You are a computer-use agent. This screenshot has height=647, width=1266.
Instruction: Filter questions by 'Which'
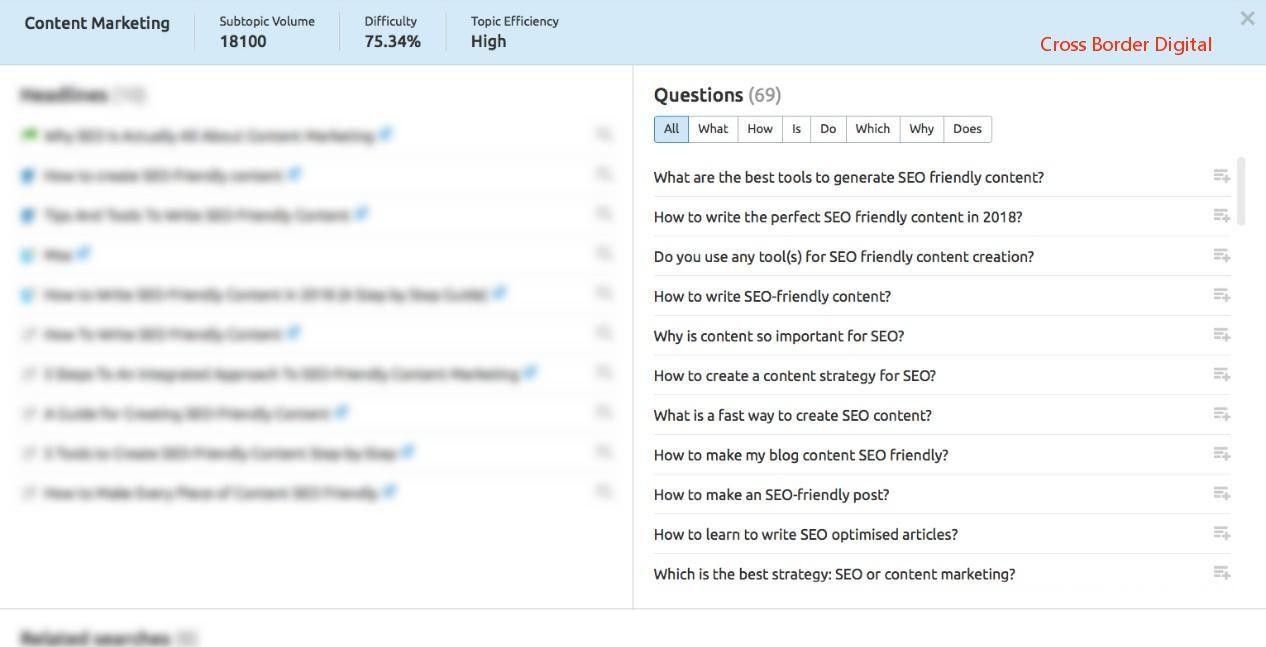pyautogui.click(x=872, y=129)
